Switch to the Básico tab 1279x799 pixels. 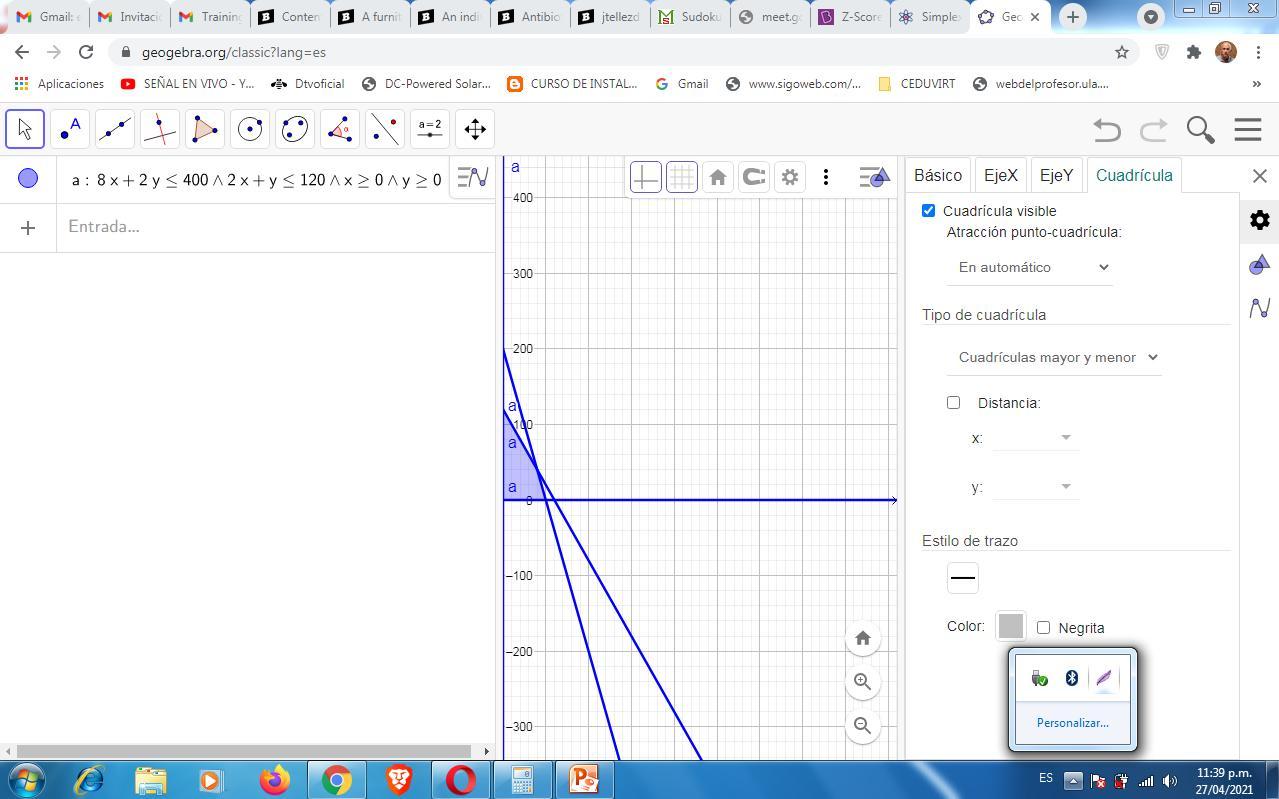click(937, 175)
